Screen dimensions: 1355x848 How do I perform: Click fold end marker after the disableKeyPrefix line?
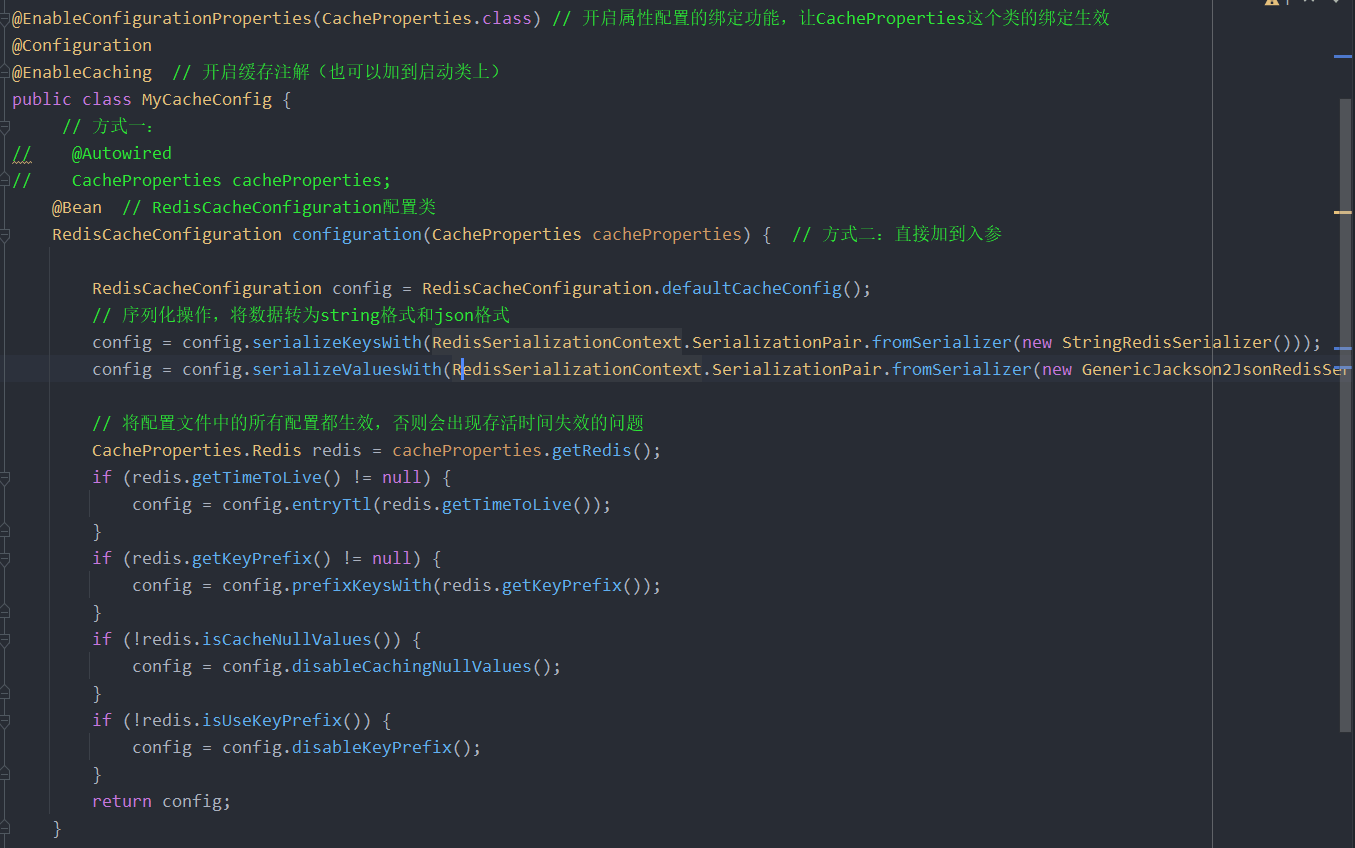tap(5, 775)
